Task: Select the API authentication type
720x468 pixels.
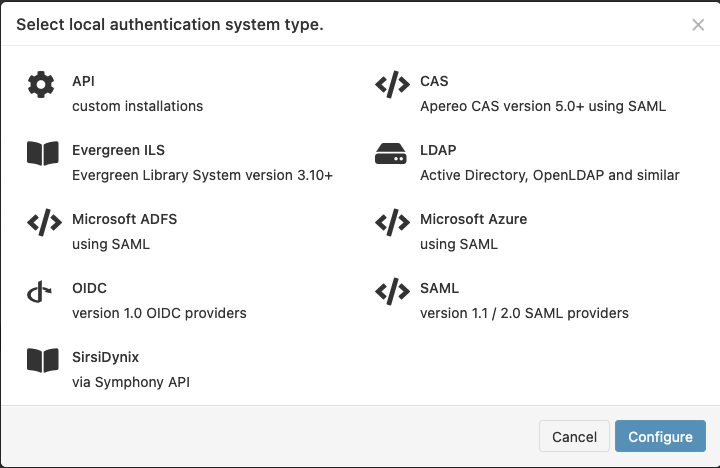Action: coord(84,81)
